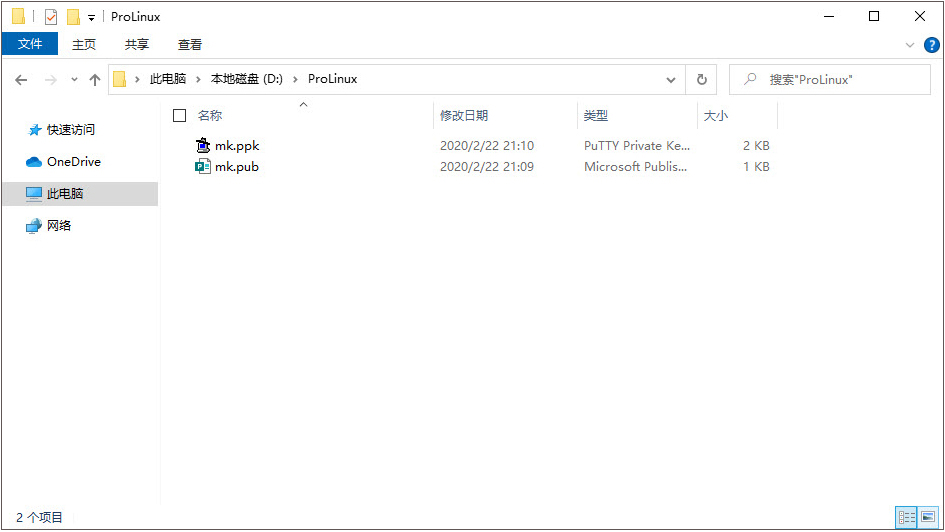Open the quick access toolbar customize dropdown
The width and height of the screenshot is (945, 532).
pyautogui.click(x=92, y=18)
